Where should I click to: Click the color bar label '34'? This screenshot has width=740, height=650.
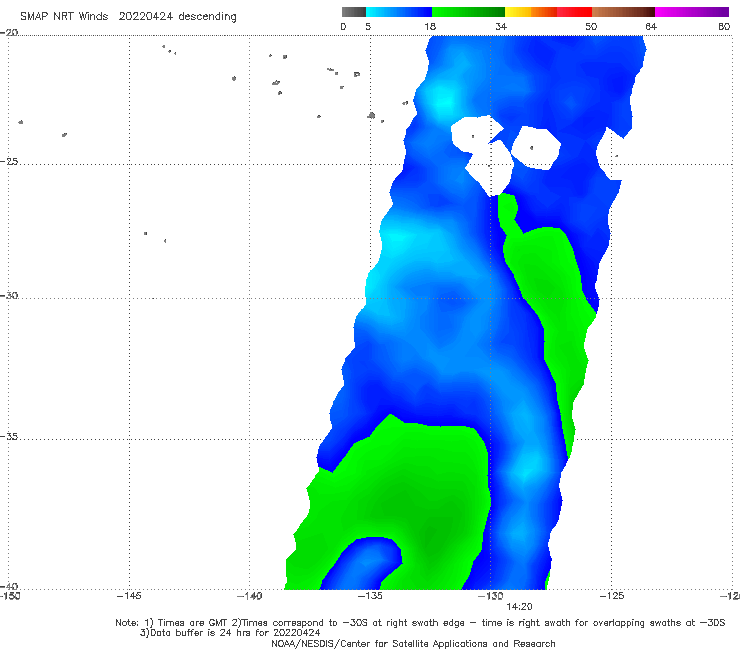point(501,26)
